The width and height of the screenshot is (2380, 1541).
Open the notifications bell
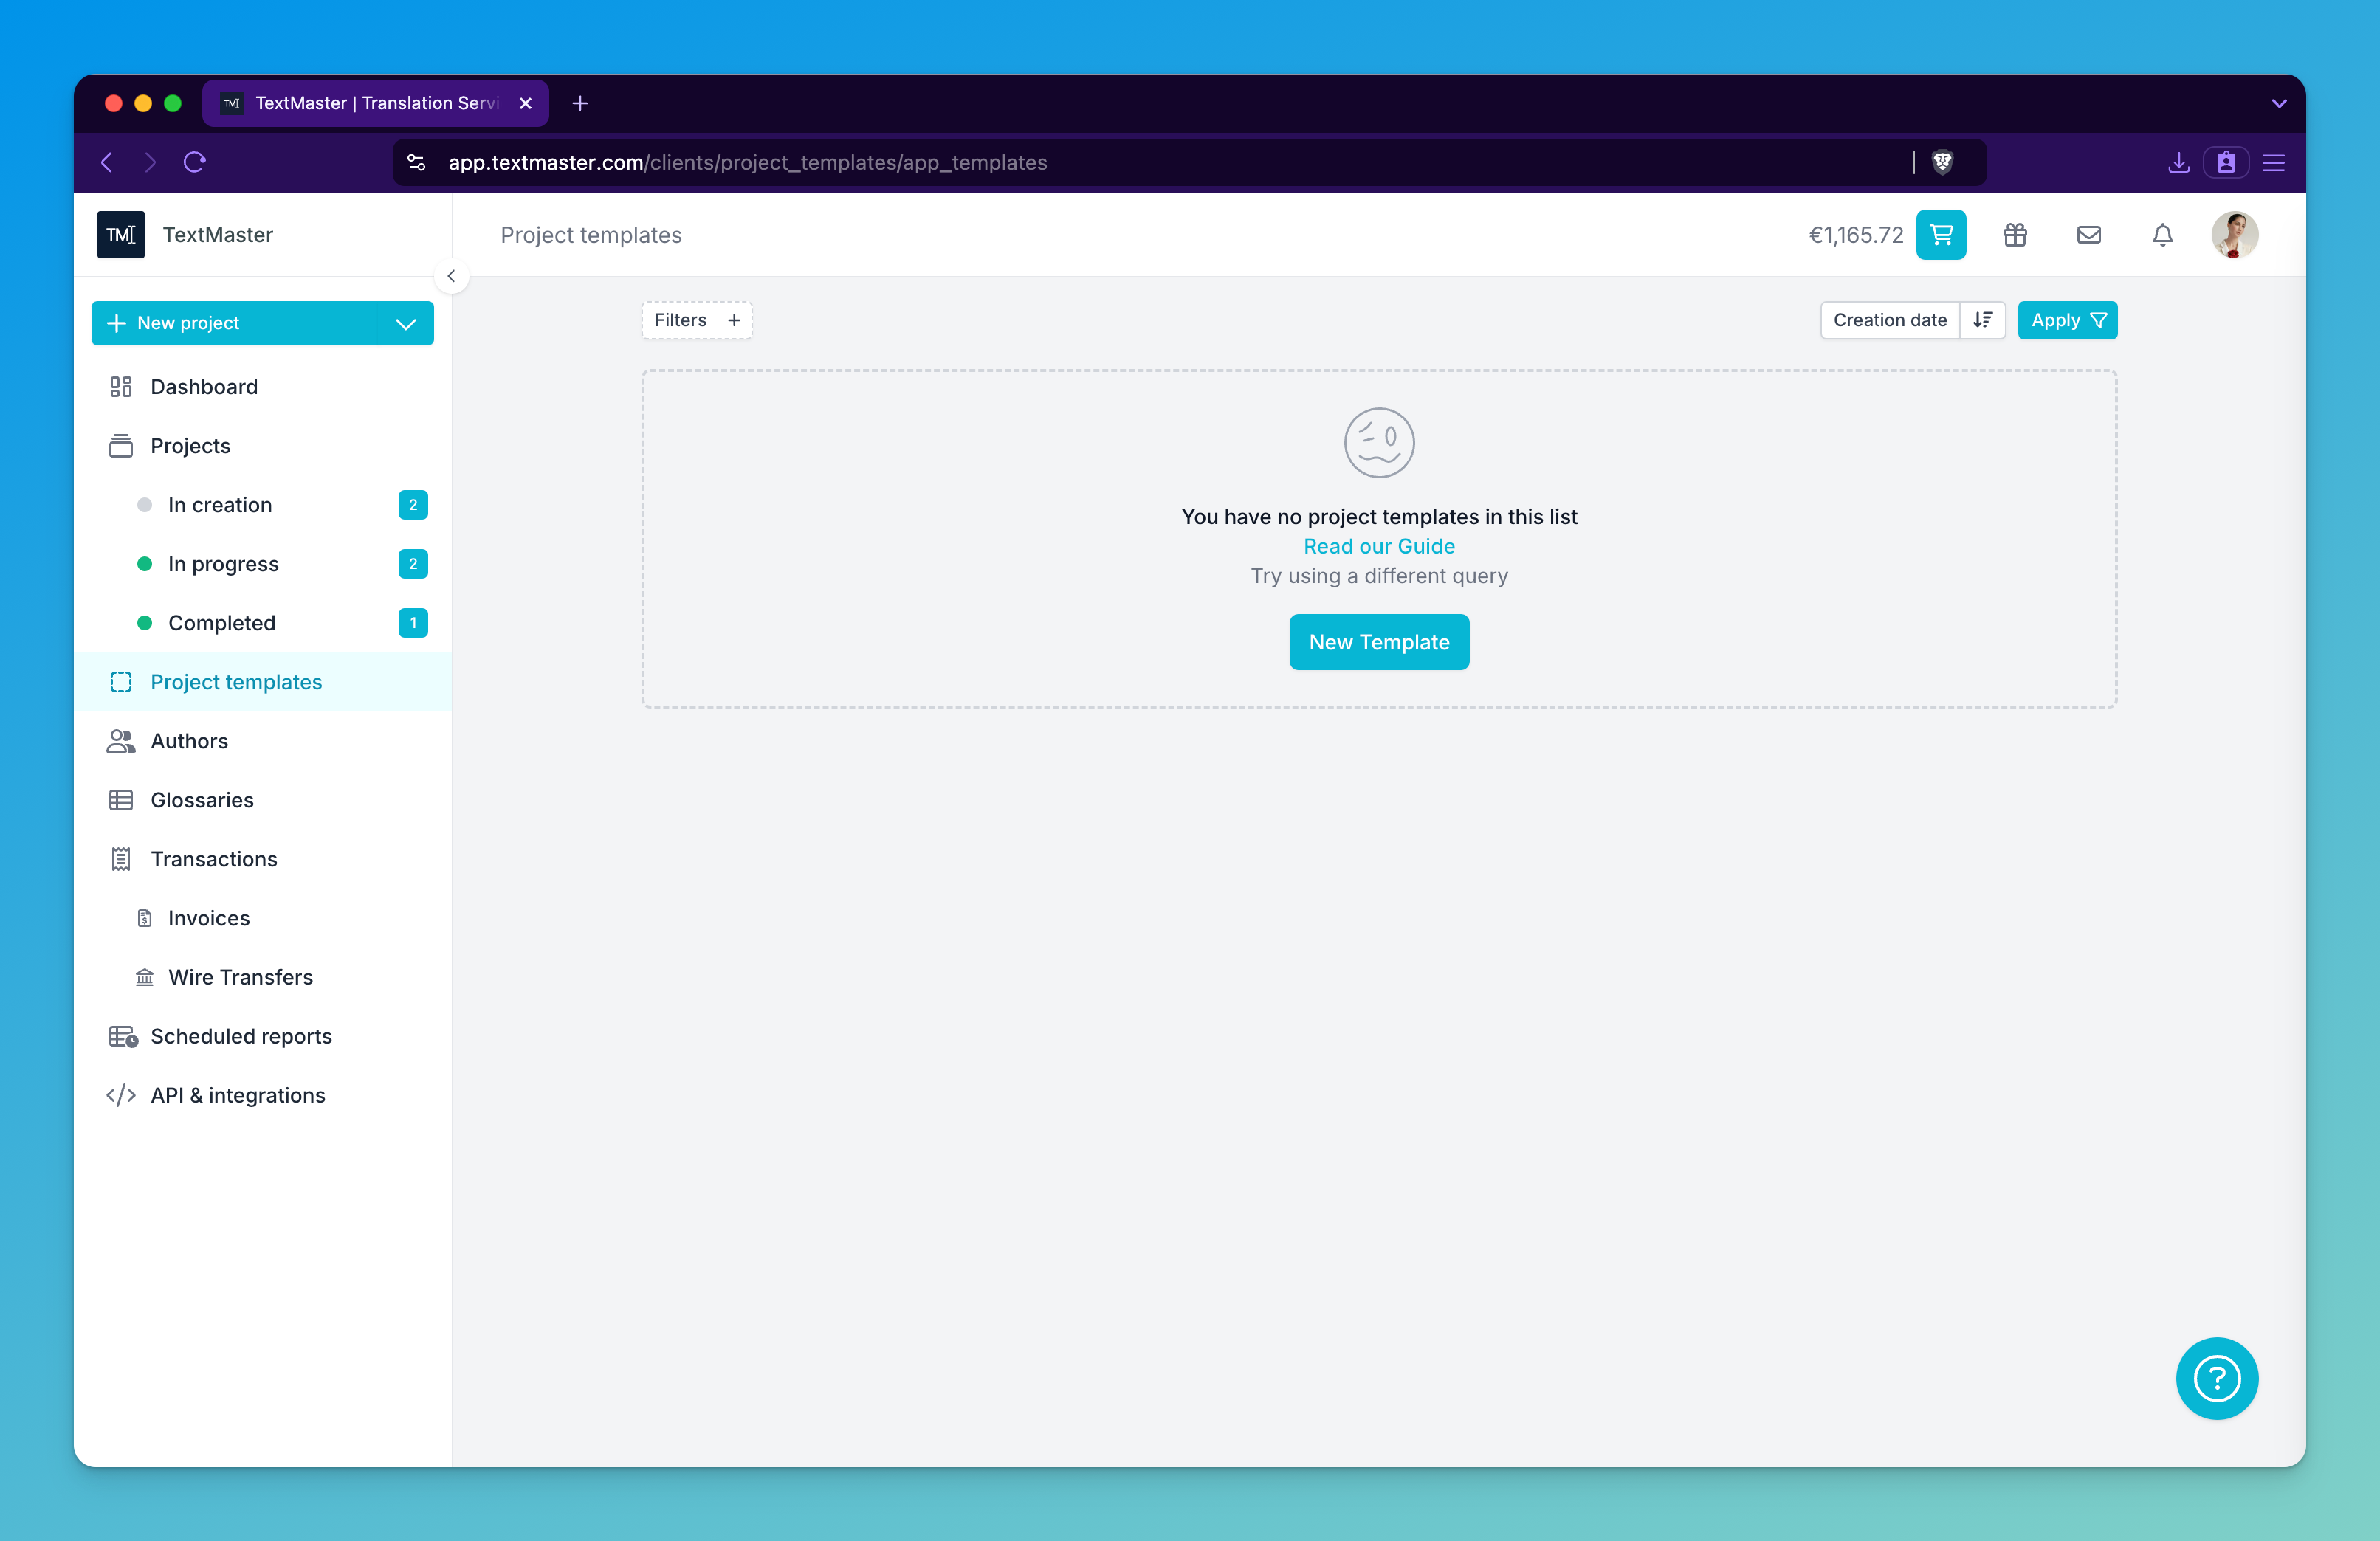[x=2162, y=235]
